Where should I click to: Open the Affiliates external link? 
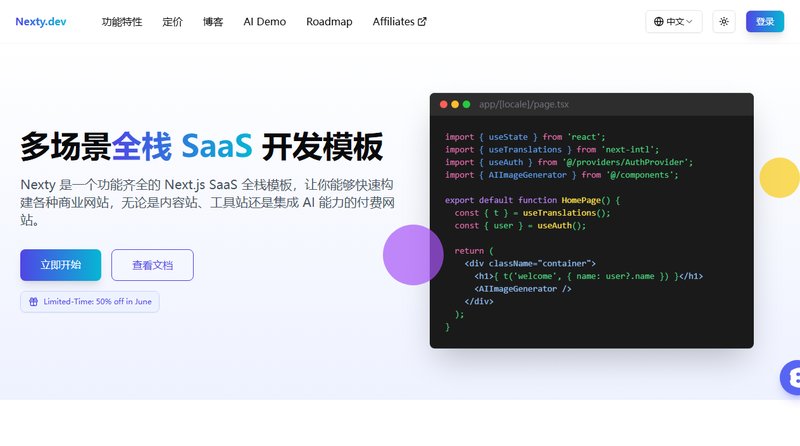399,21
